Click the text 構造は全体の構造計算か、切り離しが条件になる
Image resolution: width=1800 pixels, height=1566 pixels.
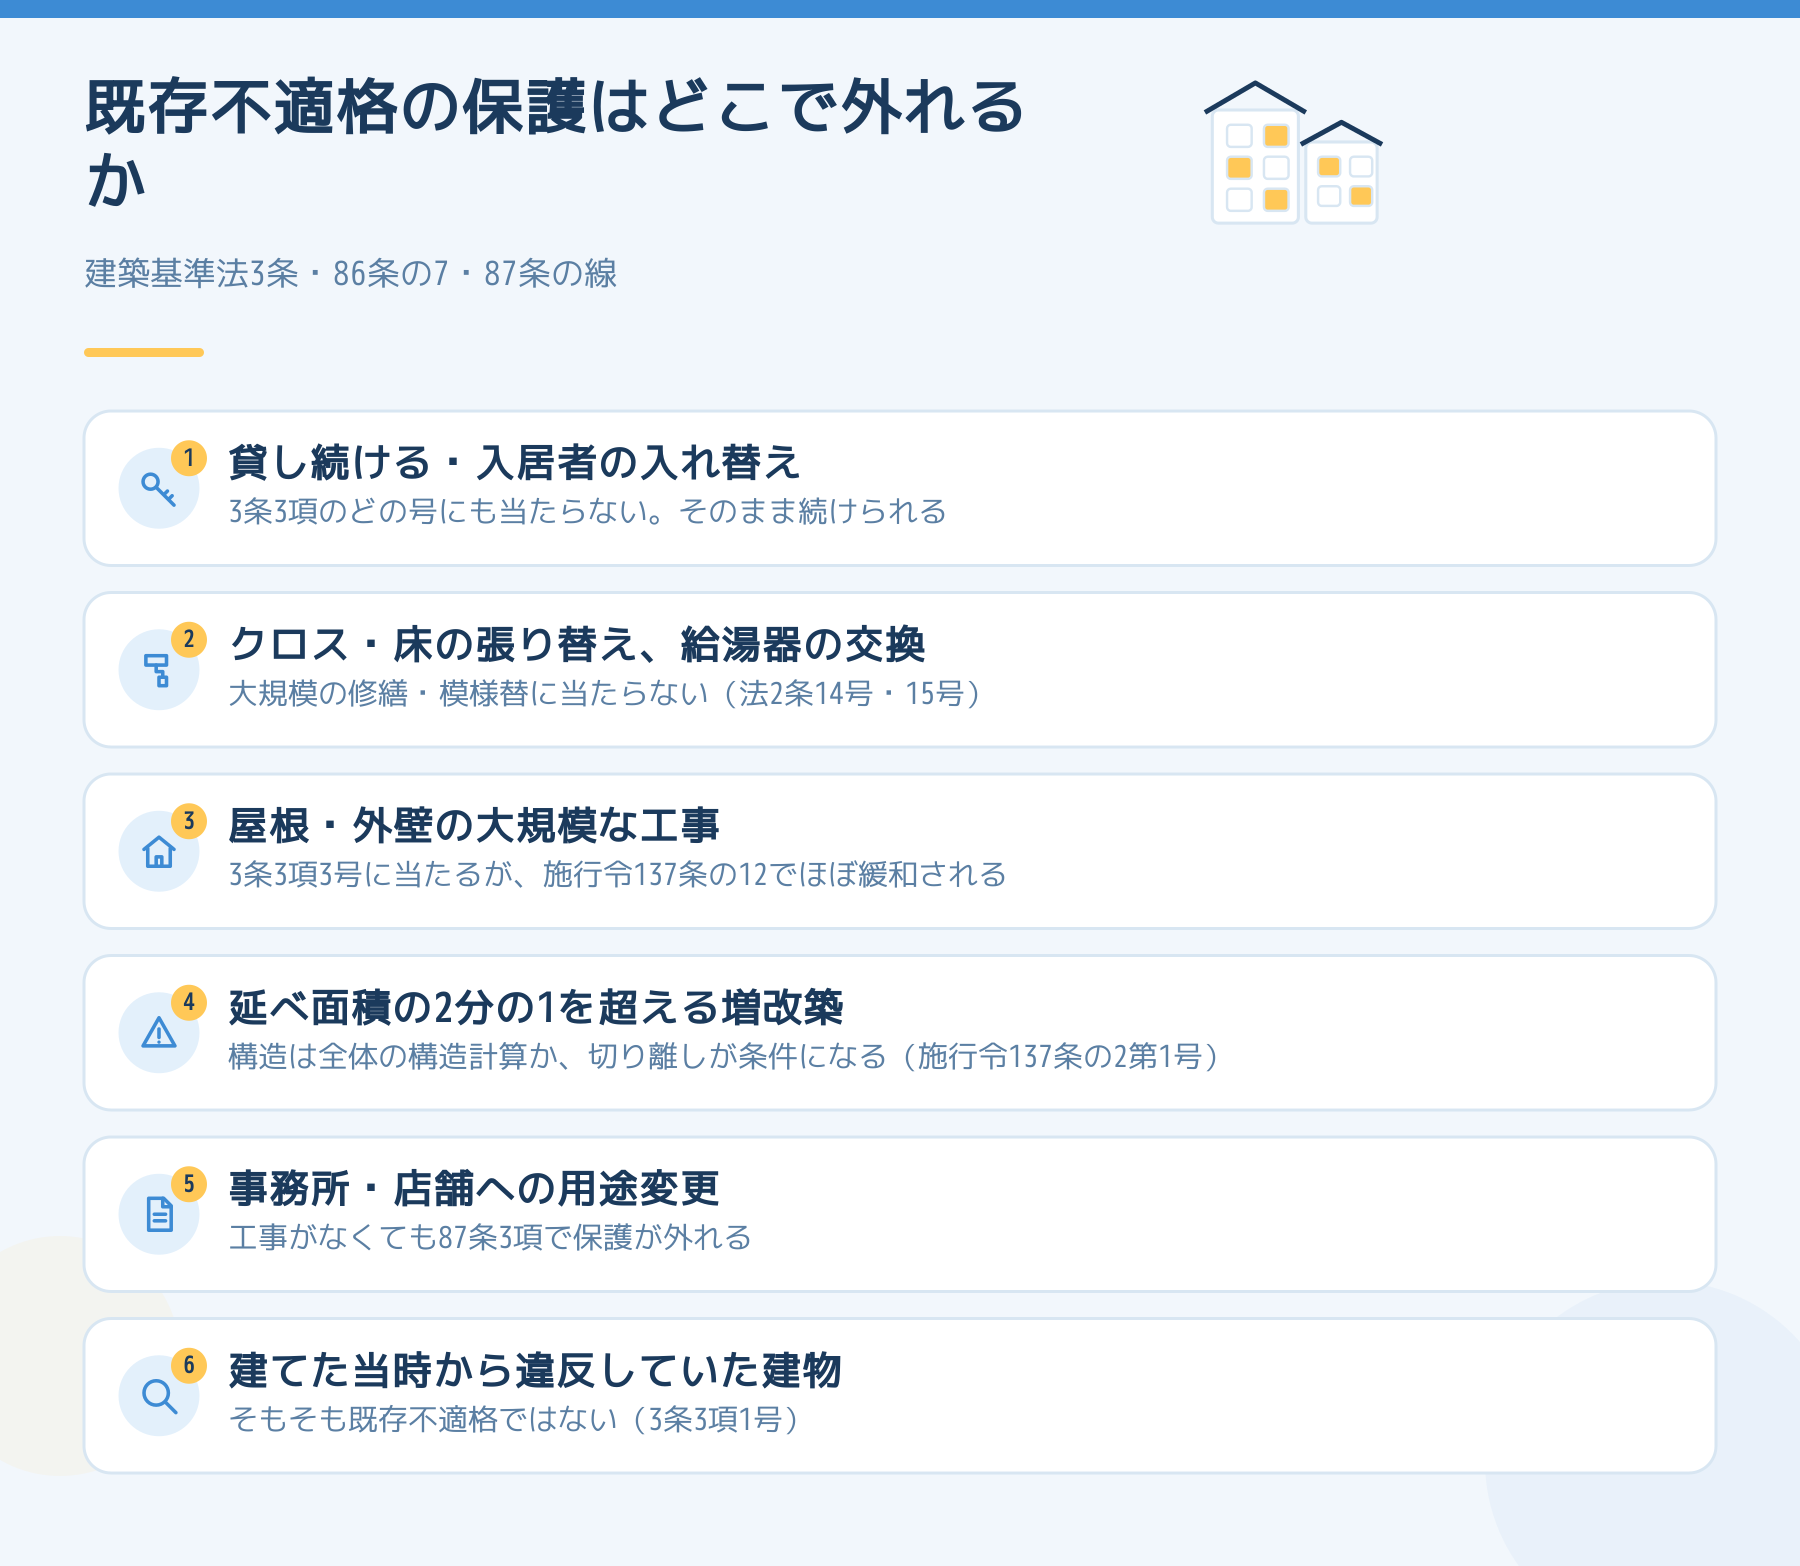point(557,1056)
